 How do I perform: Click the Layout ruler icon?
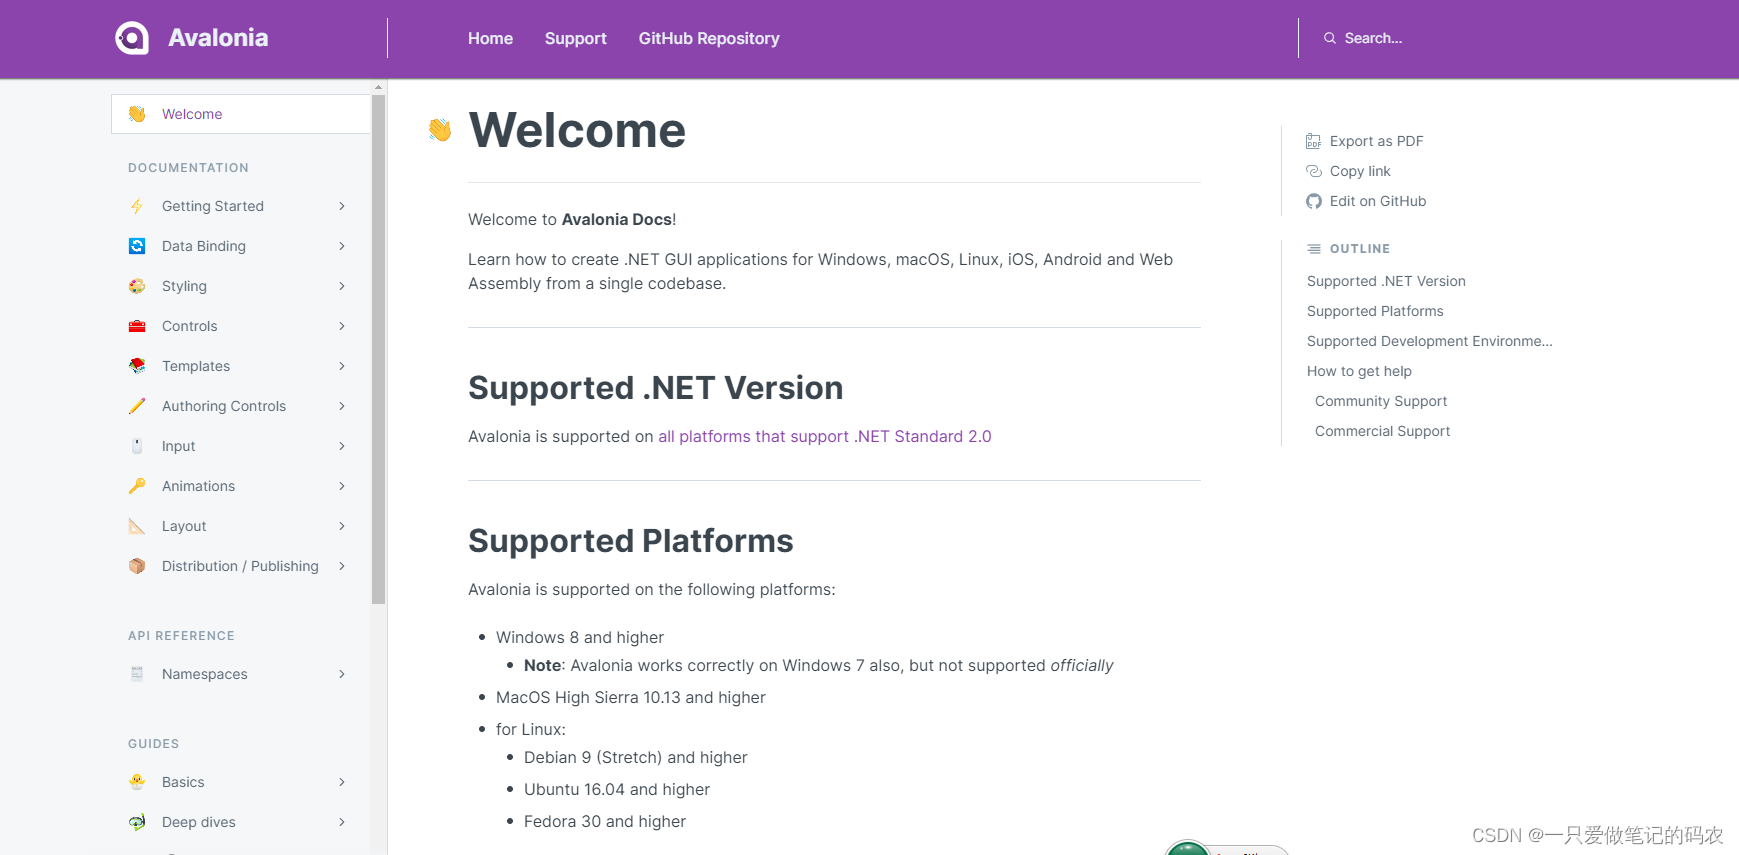click(x=137, y=526)
